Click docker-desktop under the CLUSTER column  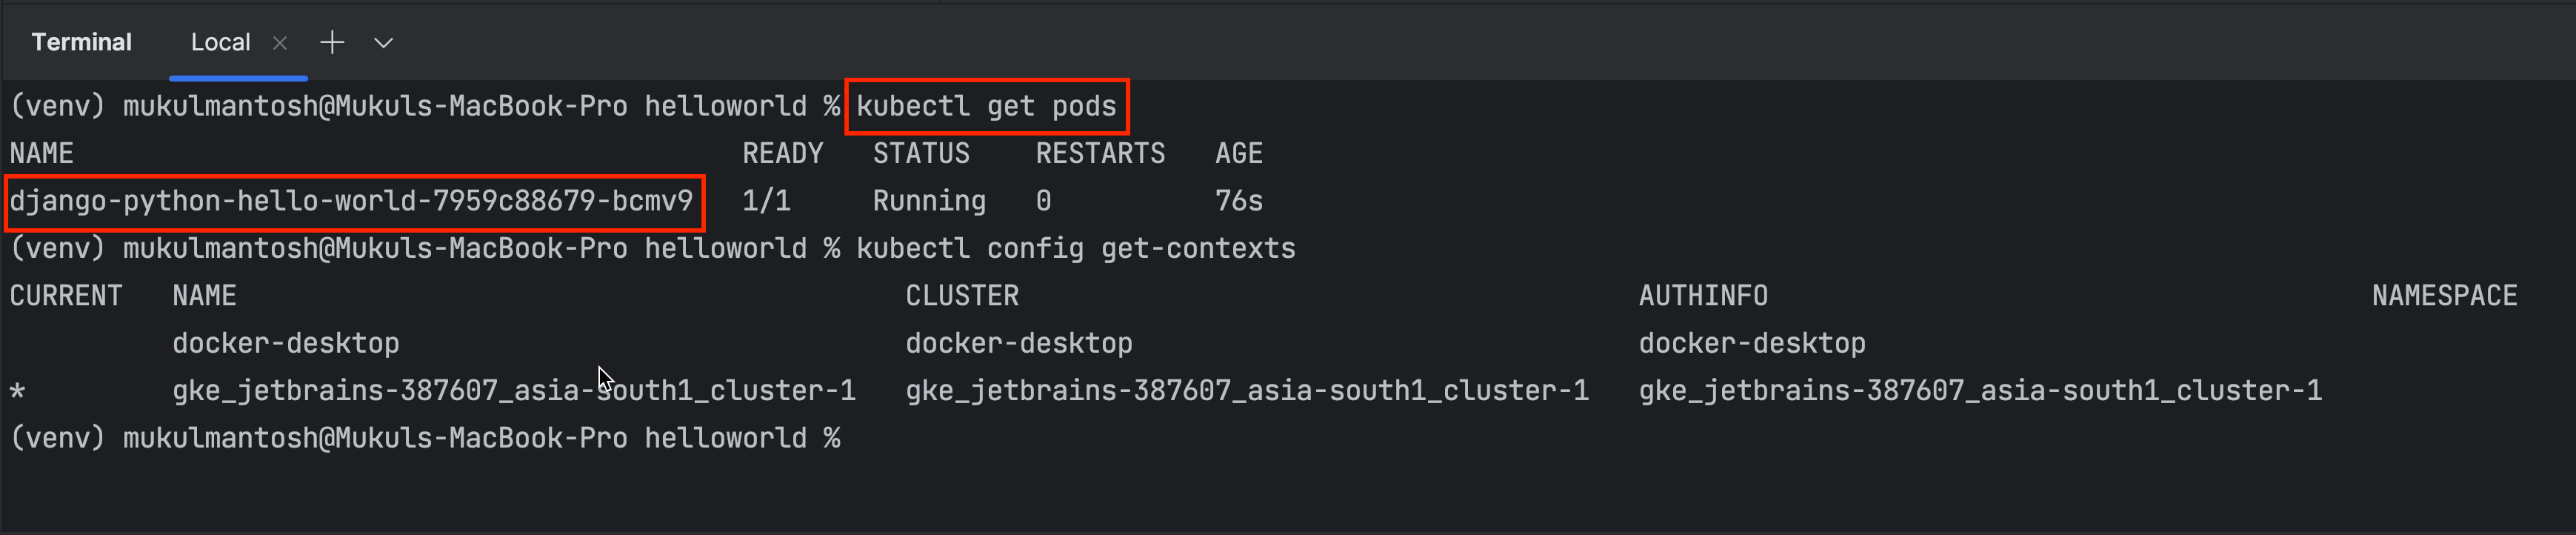tap(1019, 343)
